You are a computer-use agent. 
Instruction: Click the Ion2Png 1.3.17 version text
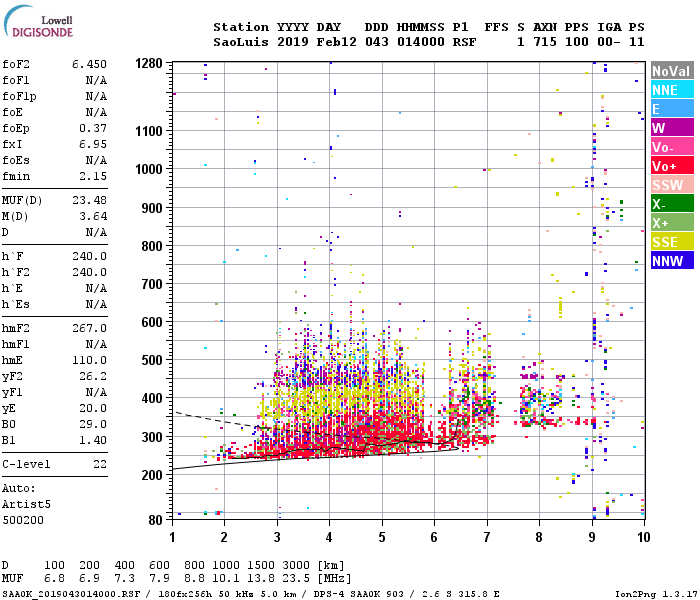coord(654,594)
